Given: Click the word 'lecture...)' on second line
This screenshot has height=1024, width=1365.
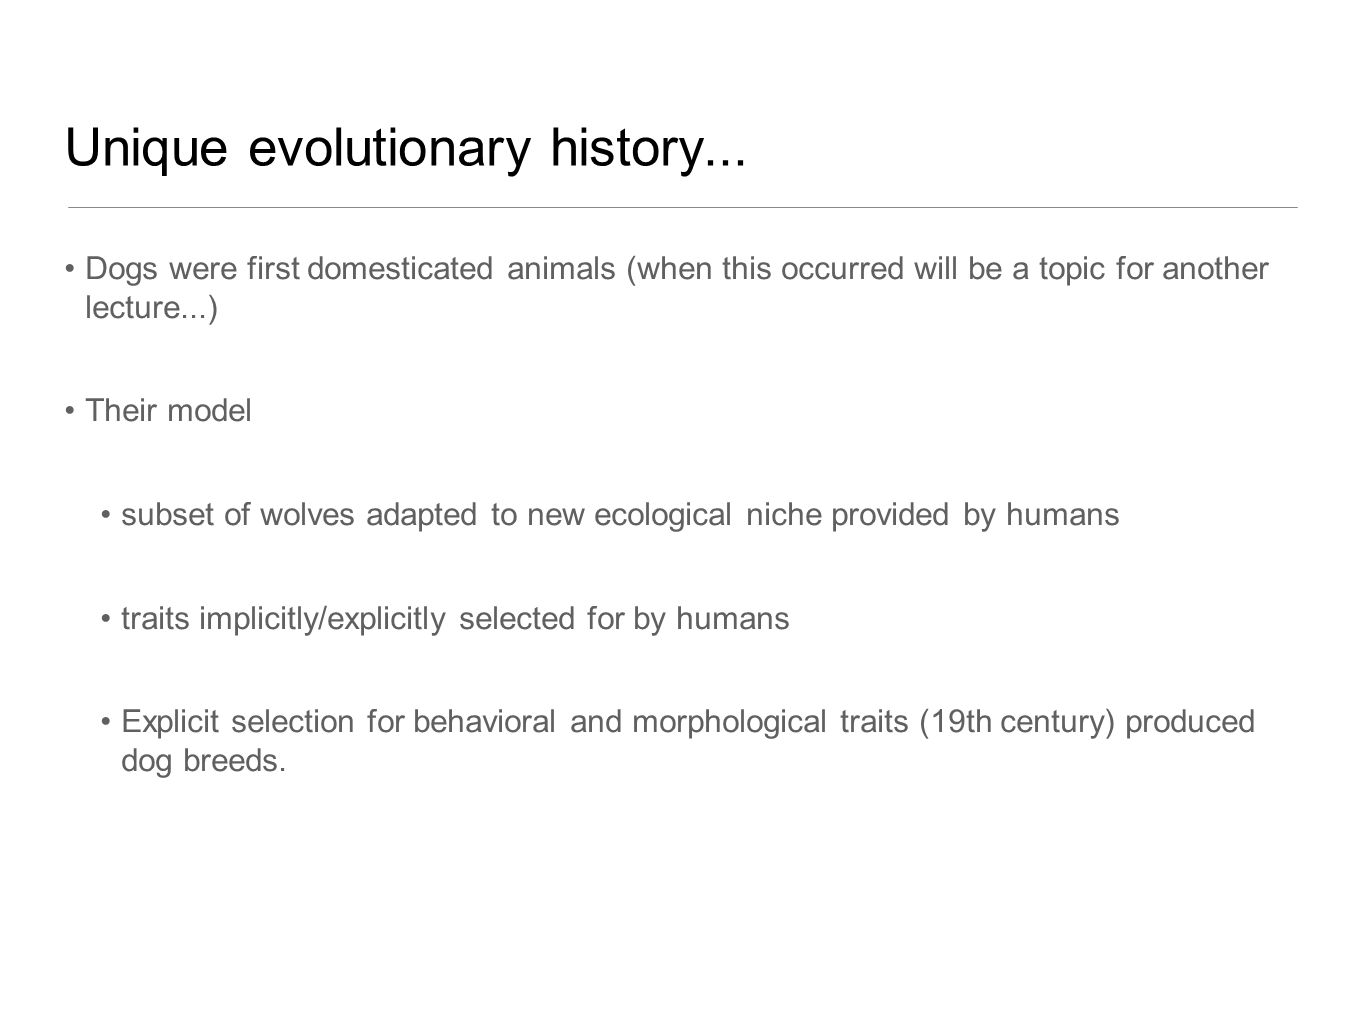Looking at the screenshot, I should [x=151, y=308].
